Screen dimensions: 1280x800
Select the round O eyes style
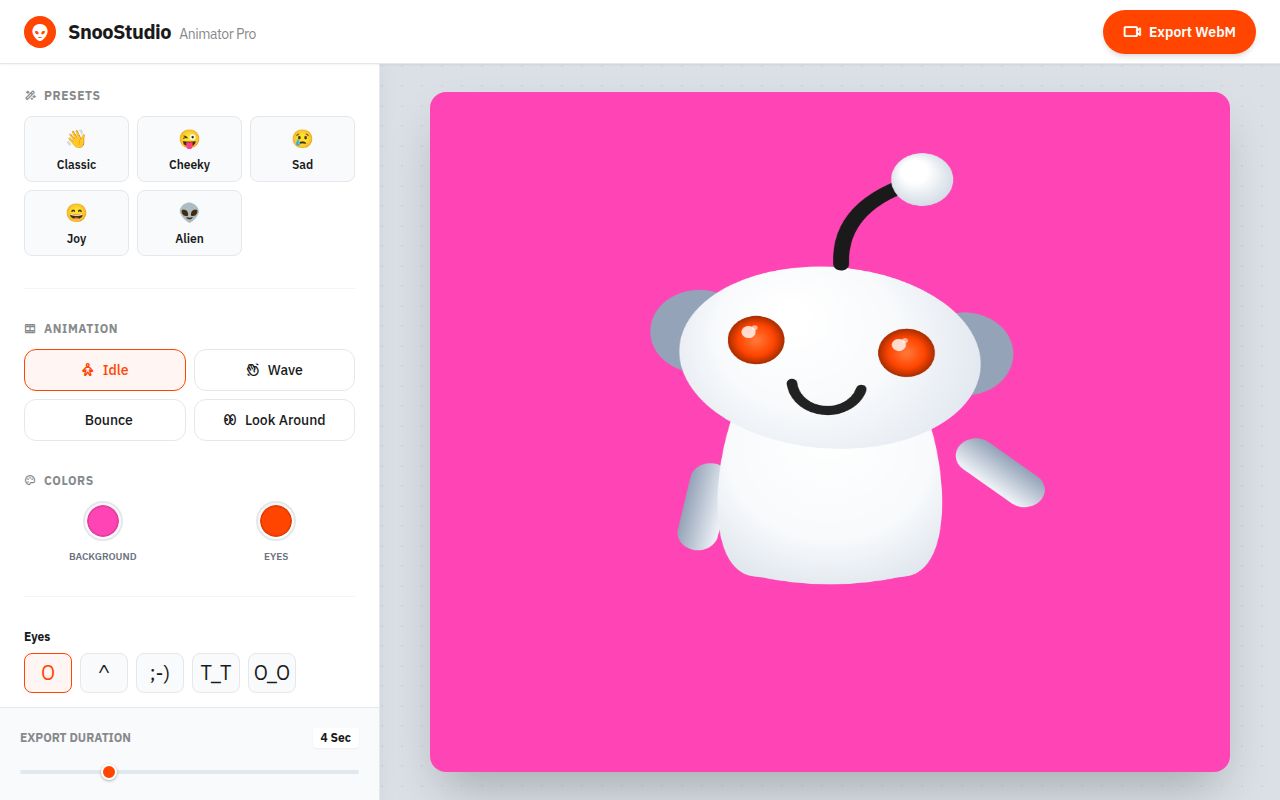click(48, 673)
